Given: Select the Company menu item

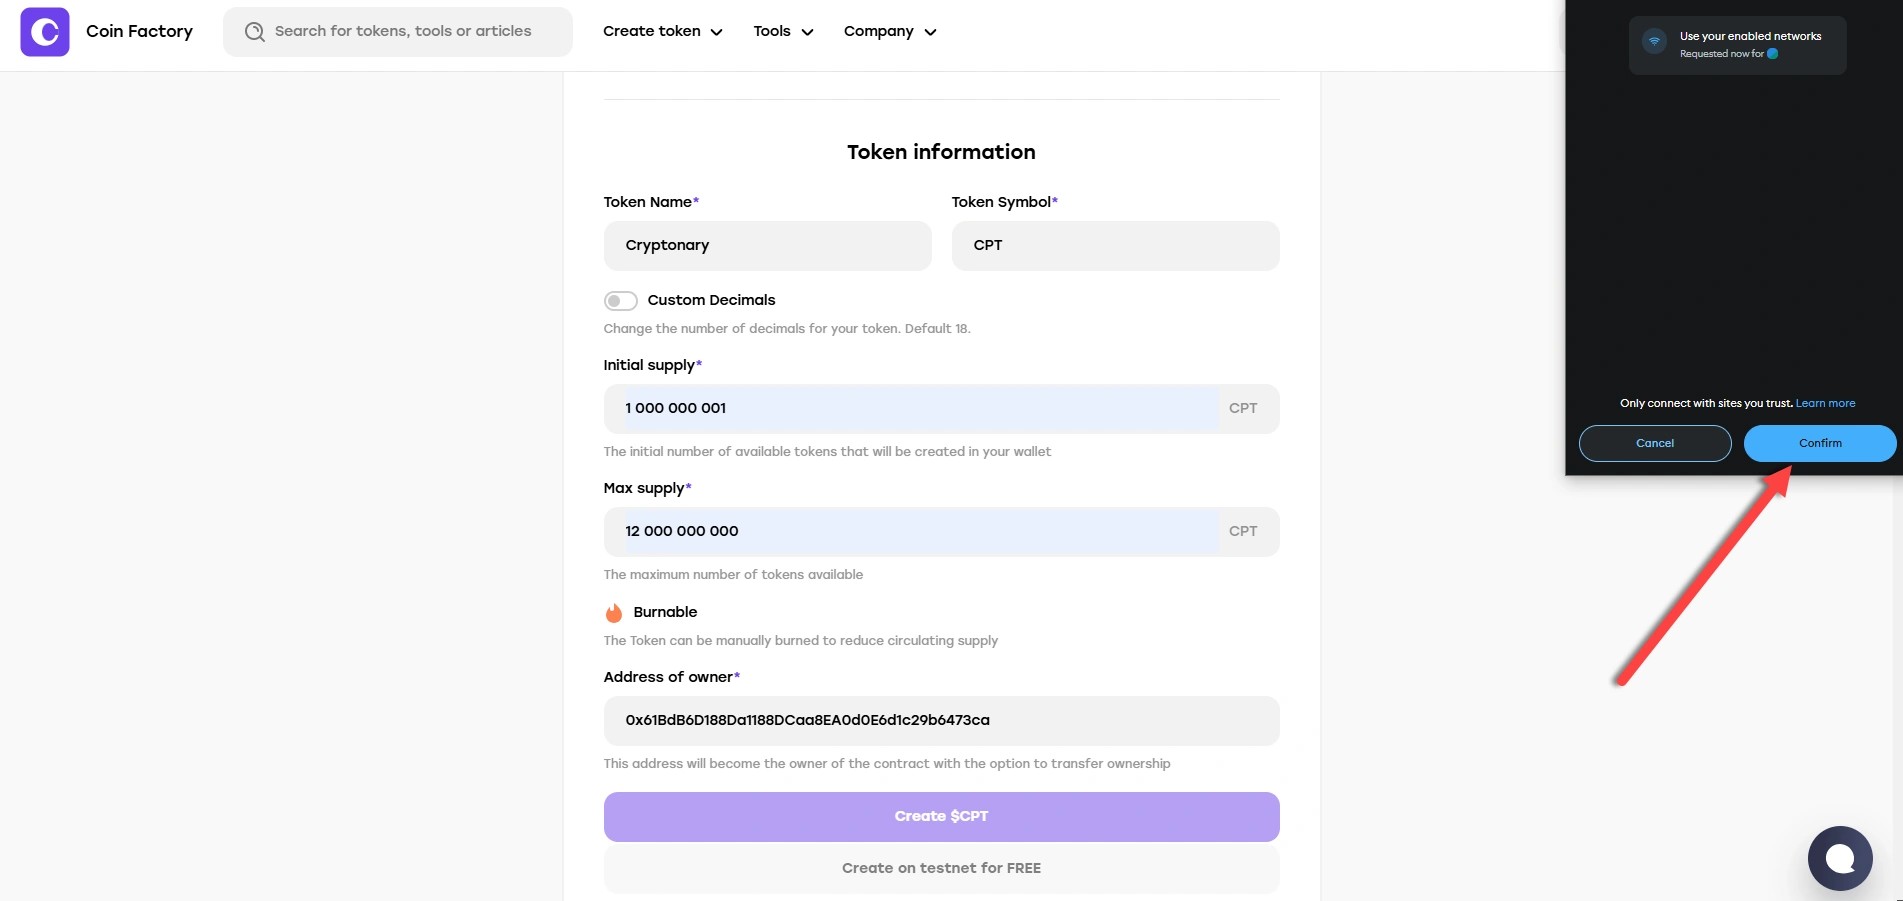Looking at the screenshot, I should point(877,31).
